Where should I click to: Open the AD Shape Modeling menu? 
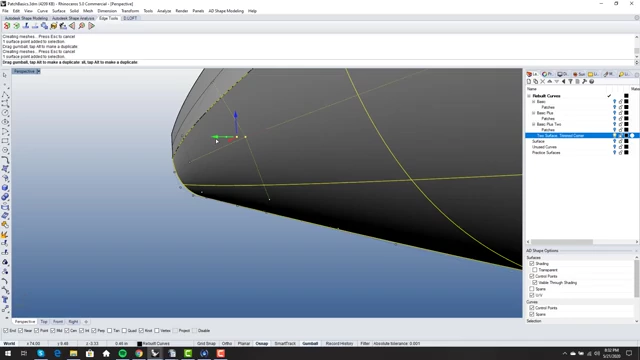point(226,11)
